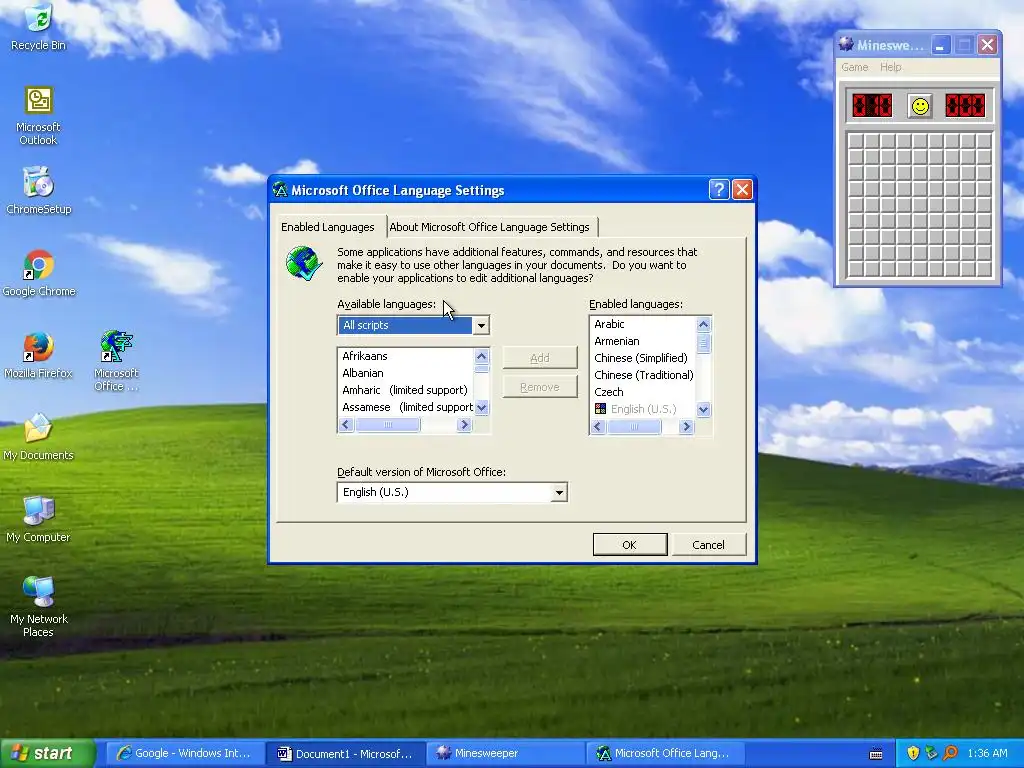Click the down arrow of the Enabled languages scrollbar
Viewport: 1024px width, 768px height.
click(703, 409)
